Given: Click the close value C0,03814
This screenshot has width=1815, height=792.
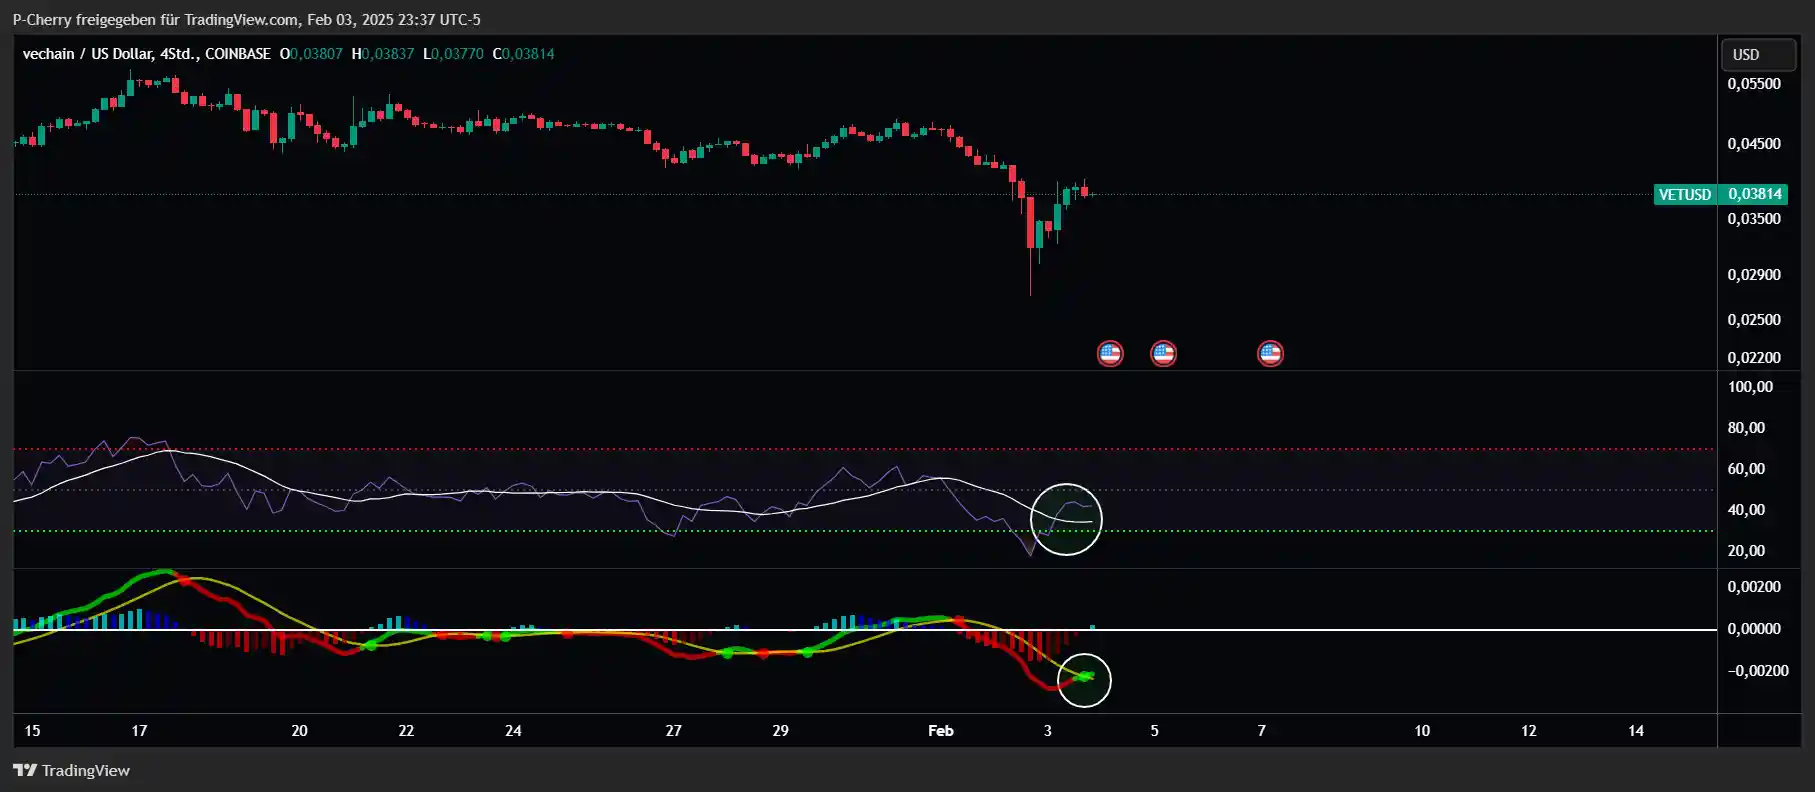Looking at the screenshot, I should pyautogui.click(x=523, y=54).
